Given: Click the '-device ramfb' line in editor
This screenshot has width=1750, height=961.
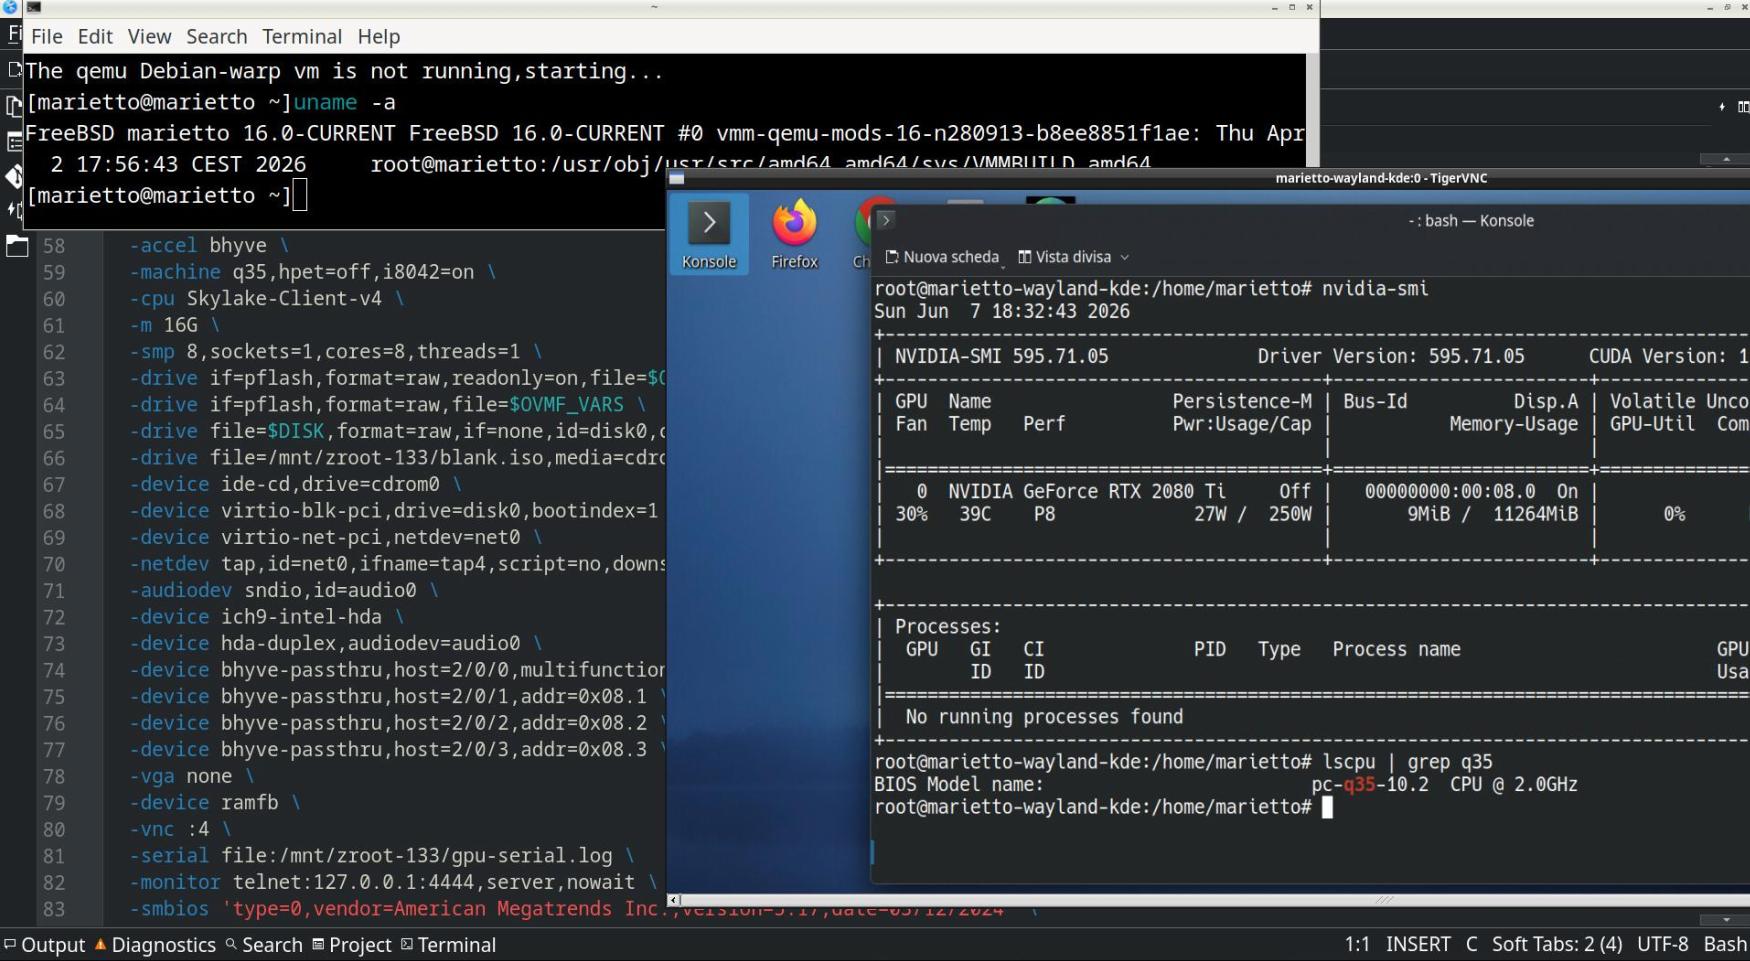Looking at the screenshot, I should pyautogui.click(x=214, y=803).
